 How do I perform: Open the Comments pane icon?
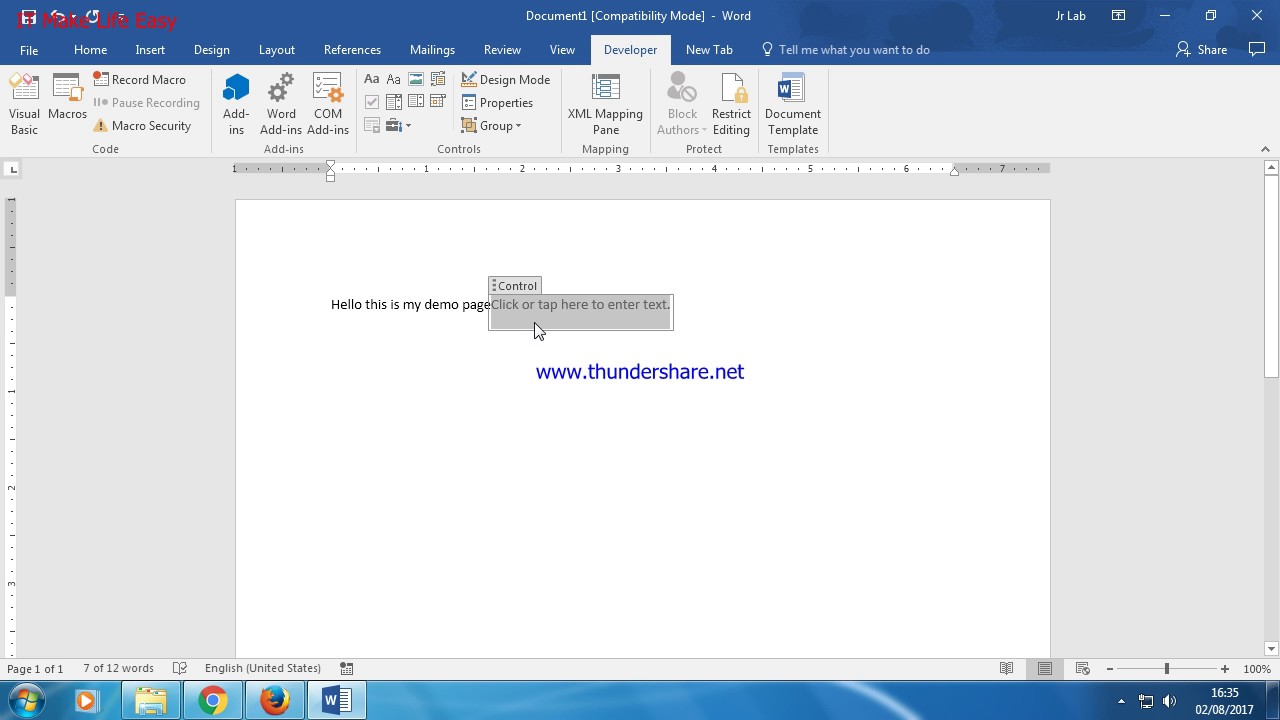point(1257,49)
